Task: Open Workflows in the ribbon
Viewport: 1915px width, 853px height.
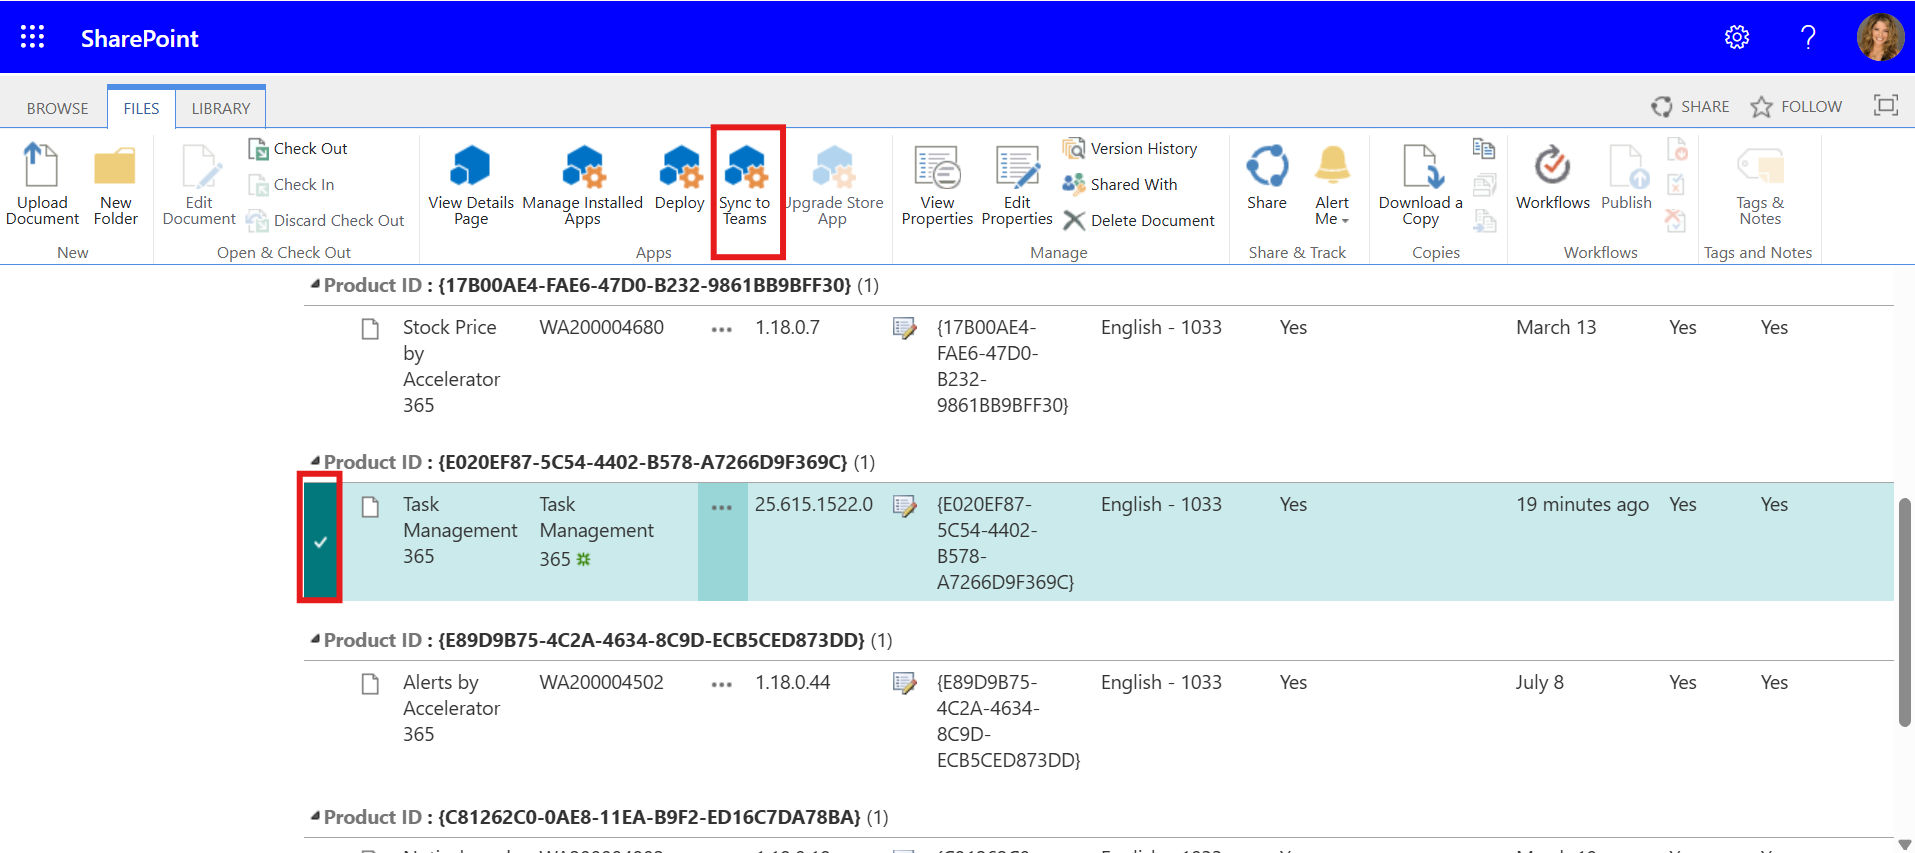Action: coord(1552,178)
